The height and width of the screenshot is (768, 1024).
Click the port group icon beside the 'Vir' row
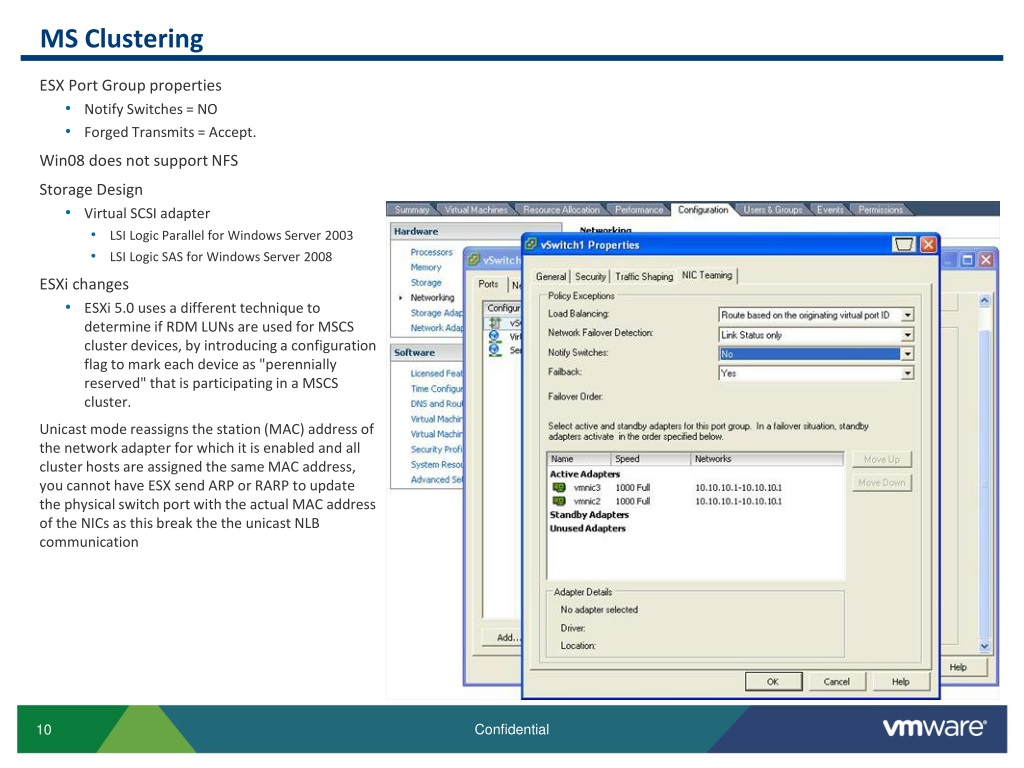tap(495, 336)
